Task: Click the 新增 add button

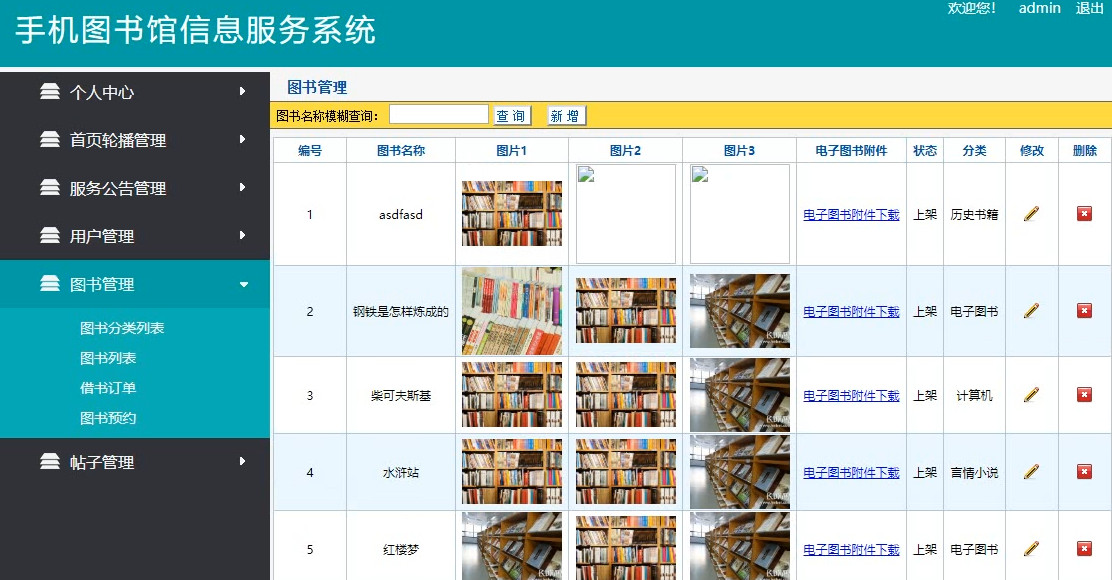Action: pyautogui.click(x=567, y=116)
